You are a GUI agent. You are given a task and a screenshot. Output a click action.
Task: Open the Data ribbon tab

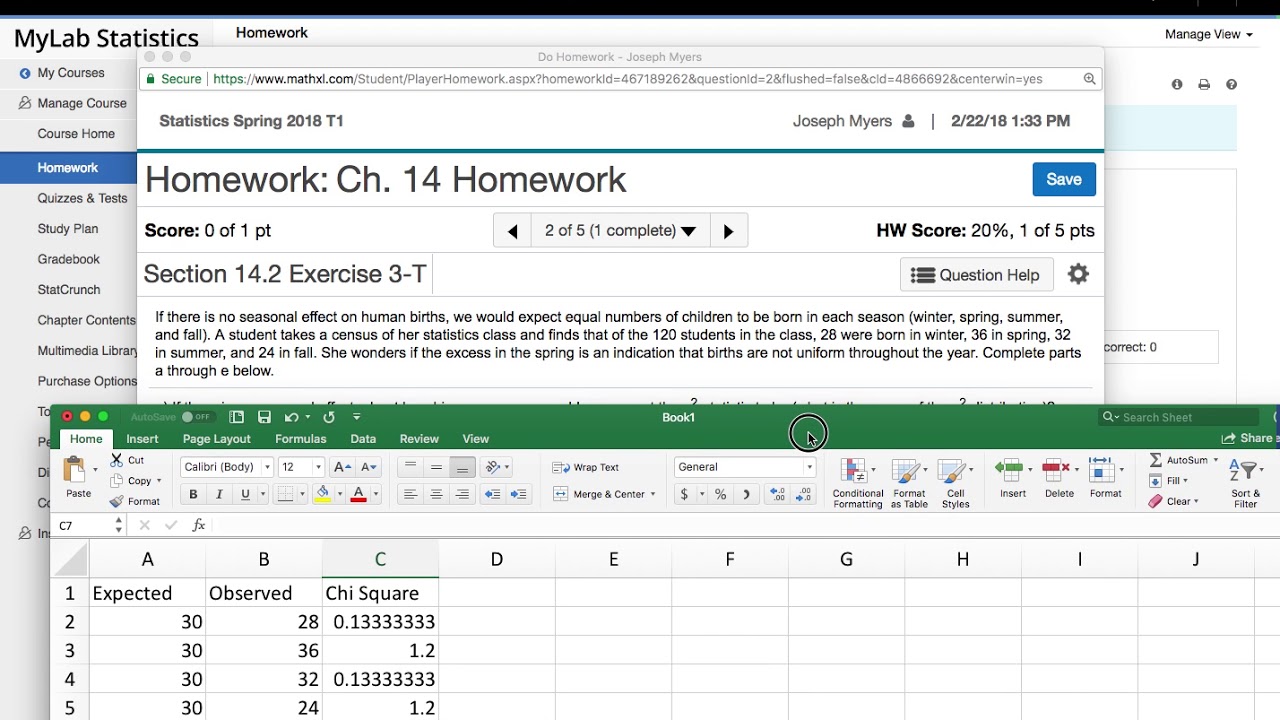click(363, 439)
